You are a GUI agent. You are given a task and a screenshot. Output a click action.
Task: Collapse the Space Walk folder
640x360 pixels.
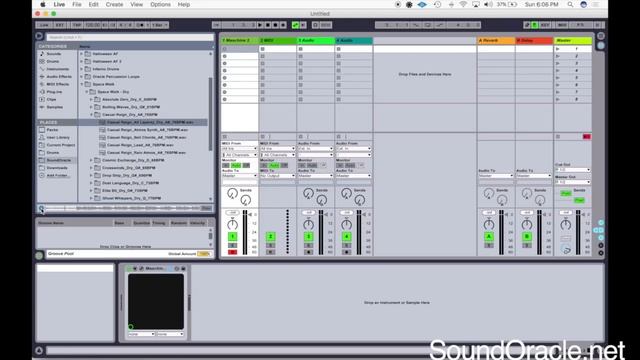82,84
